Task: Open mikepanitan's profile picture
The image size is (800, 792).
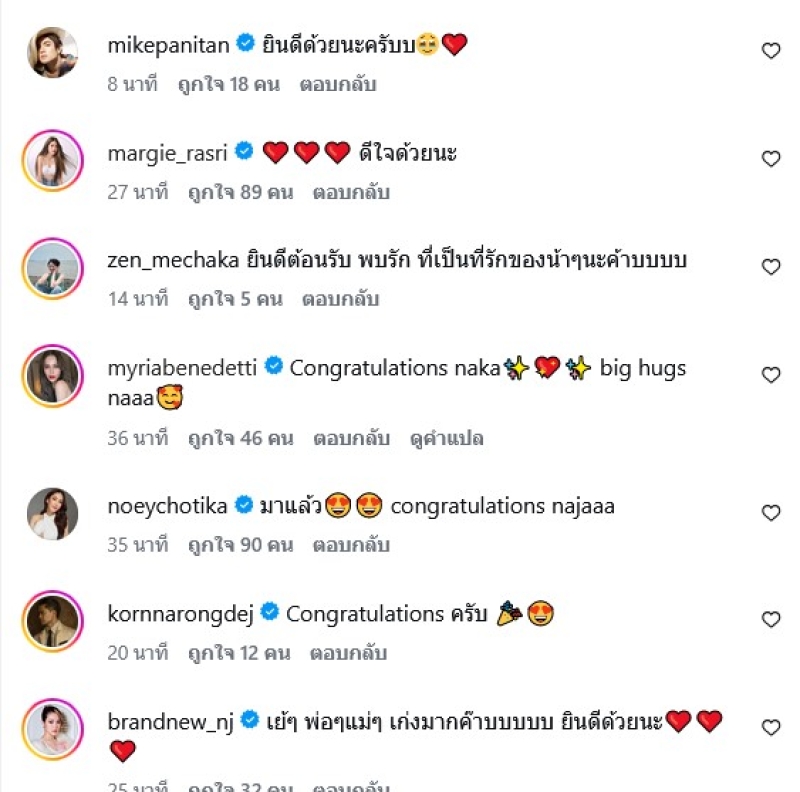Action: point(52,52)
